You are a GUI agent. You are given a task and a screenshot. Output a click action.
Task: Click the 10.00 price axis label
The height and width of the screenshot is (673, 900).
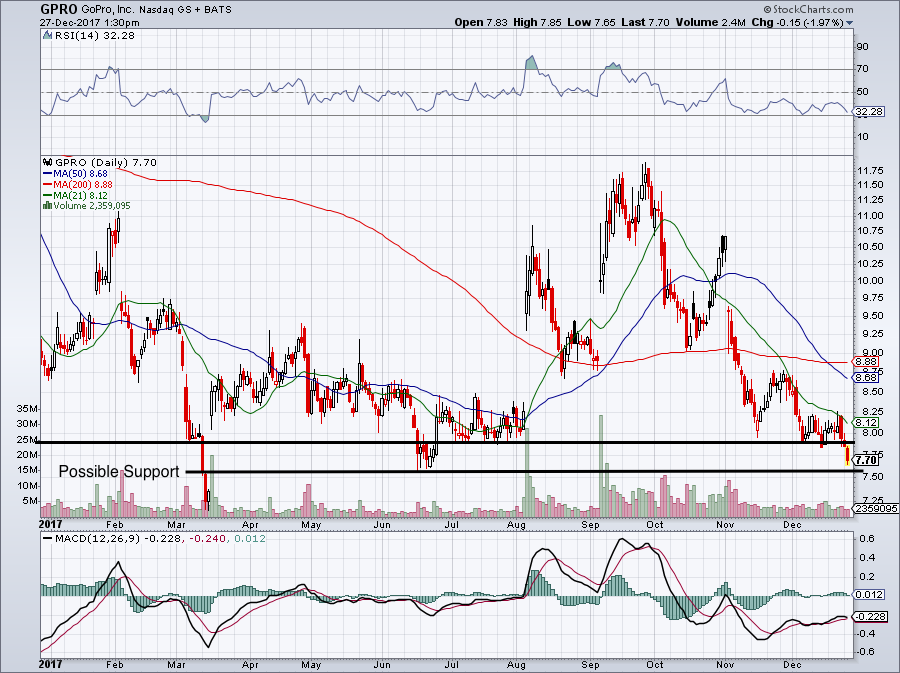[869, 281]
